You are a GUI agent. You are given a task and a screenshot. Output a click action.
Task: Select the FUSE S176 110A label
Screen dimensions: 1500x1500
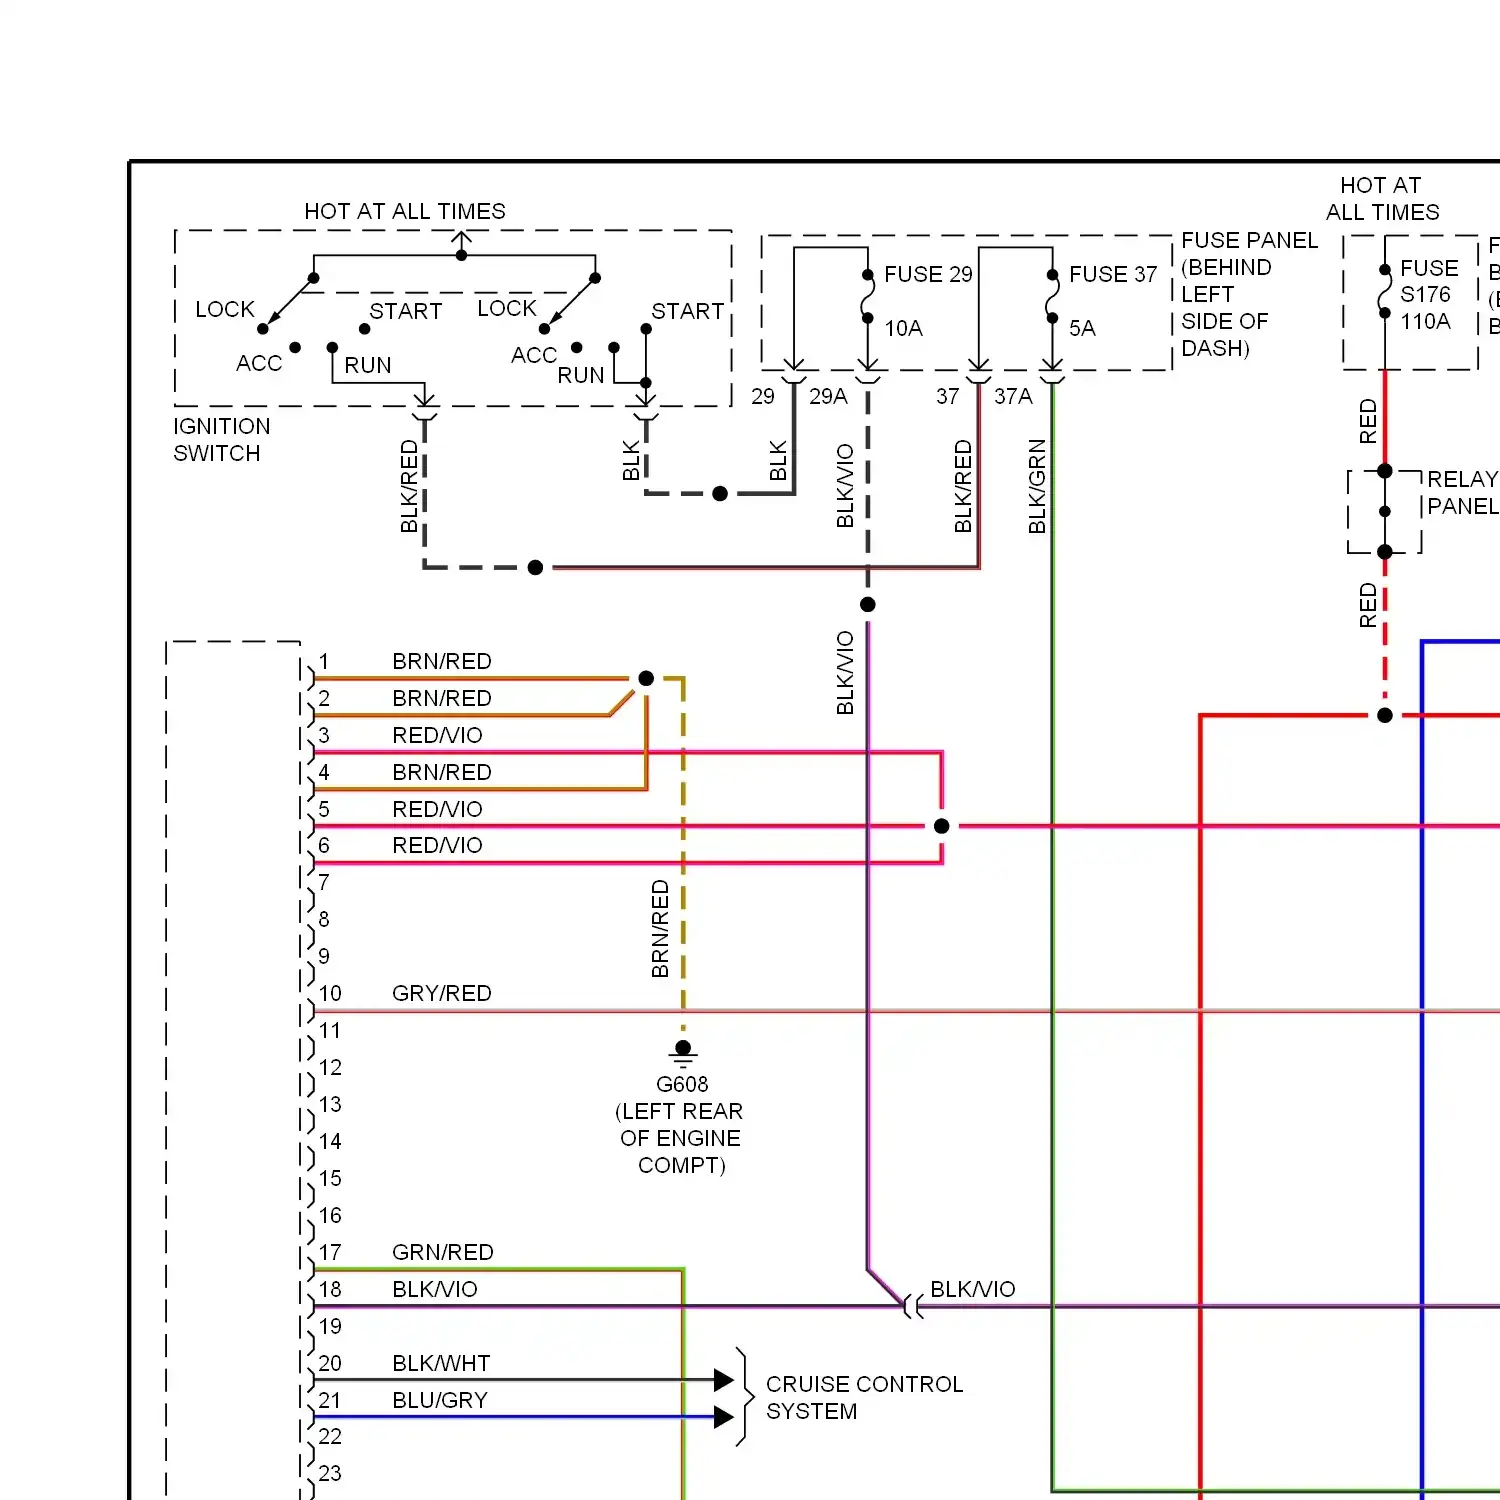[1428, 294]
